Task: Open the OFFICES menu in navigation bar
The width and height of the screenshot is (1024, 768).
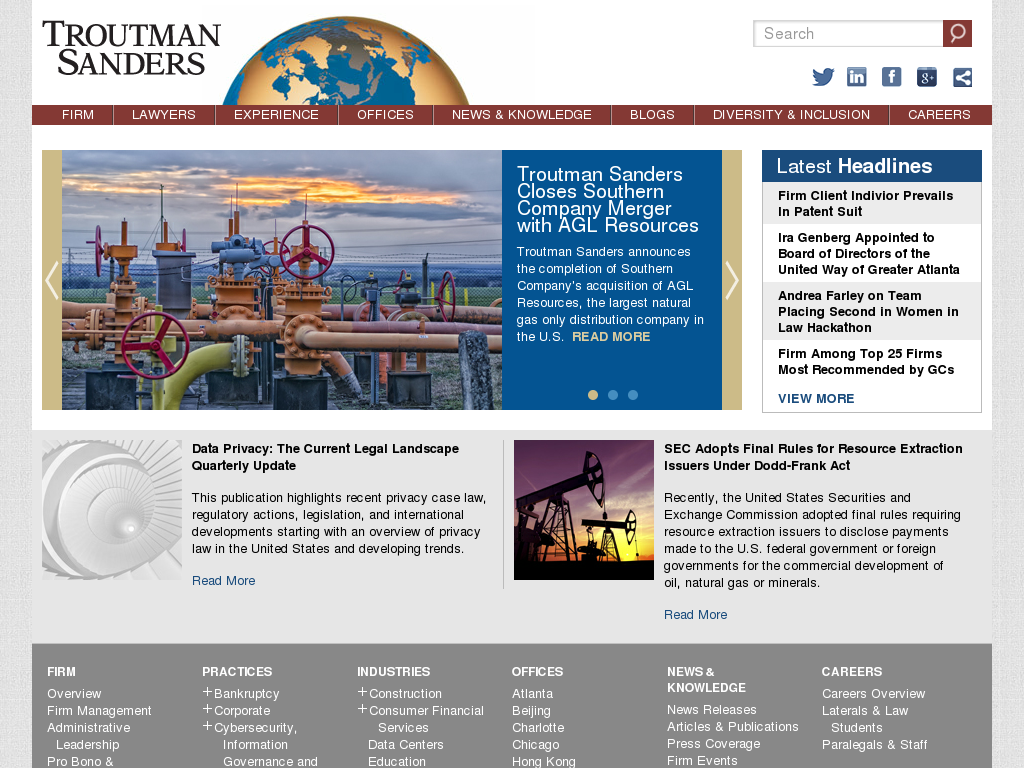Action: (385, 115)
